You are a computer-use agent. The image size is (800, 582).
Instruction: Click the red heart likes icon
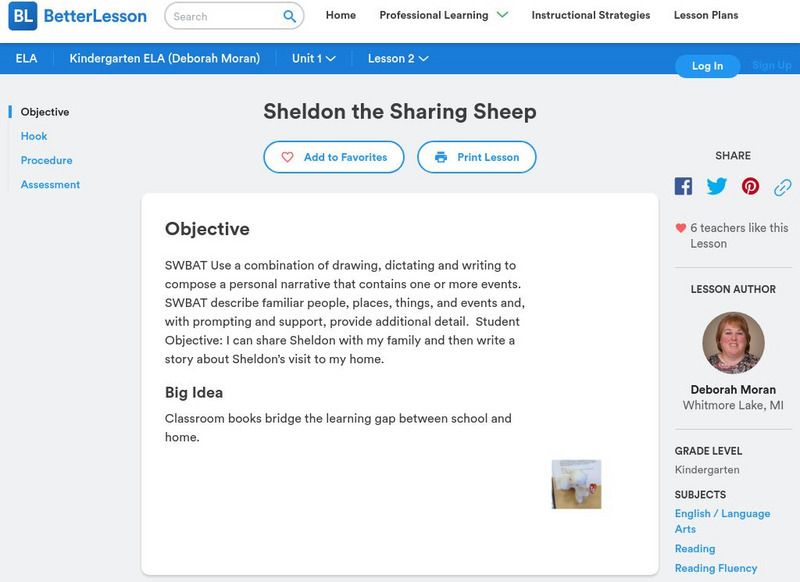point(681,228)
